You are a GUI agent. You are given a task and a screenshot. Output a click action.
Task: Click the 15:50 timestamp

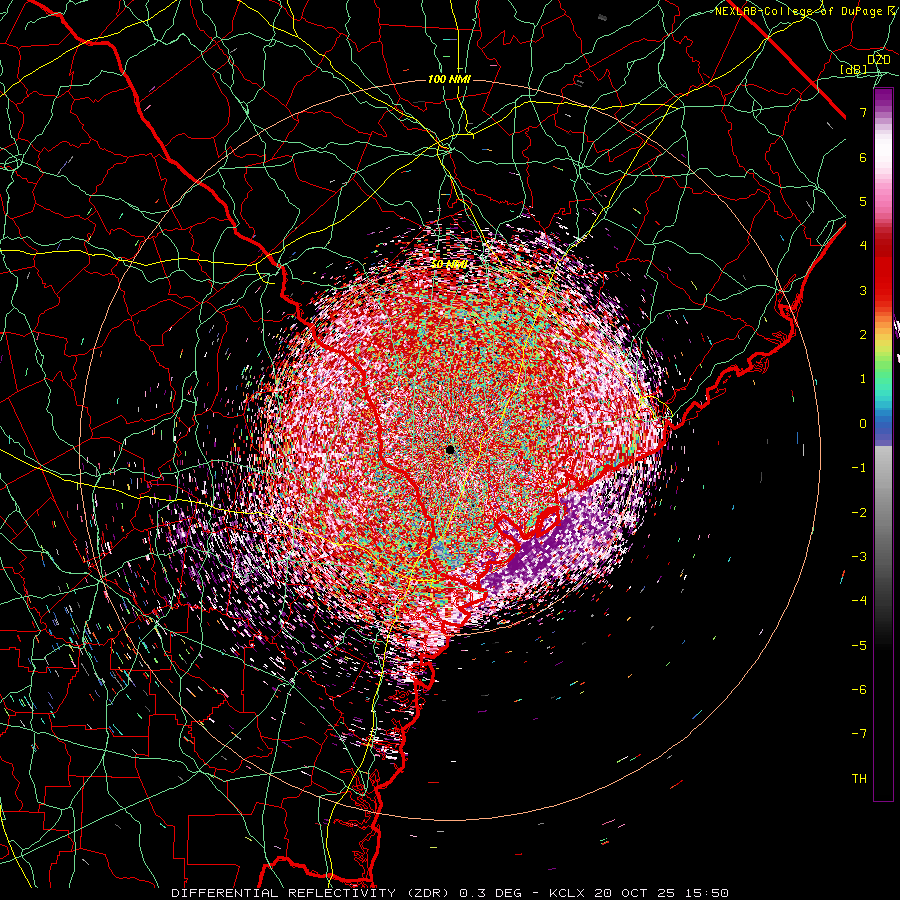pos(708,893)
